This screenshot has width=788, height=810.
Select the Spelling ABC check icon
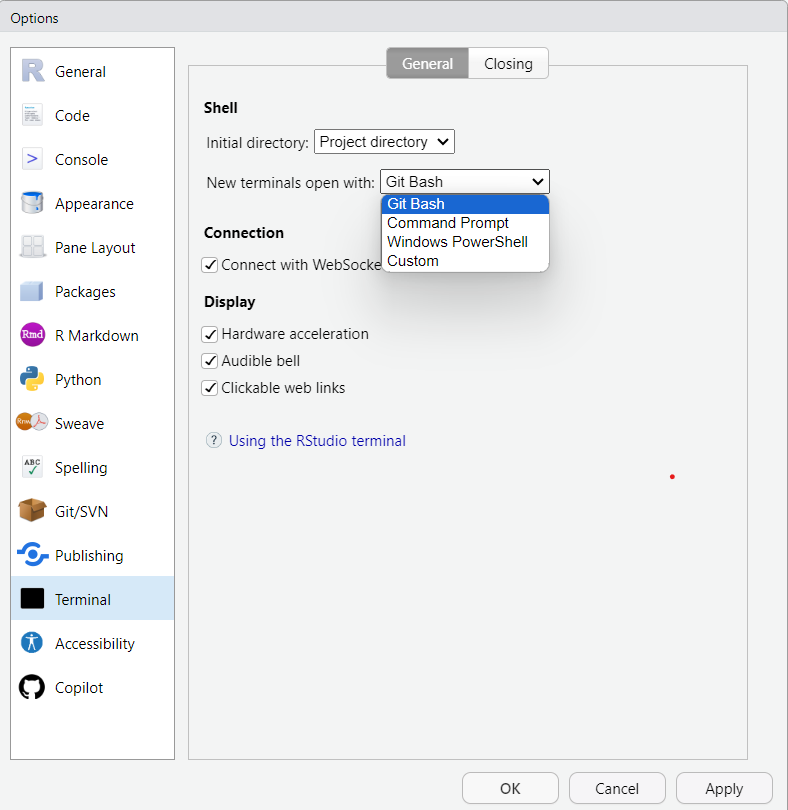(x=33, y=467)
